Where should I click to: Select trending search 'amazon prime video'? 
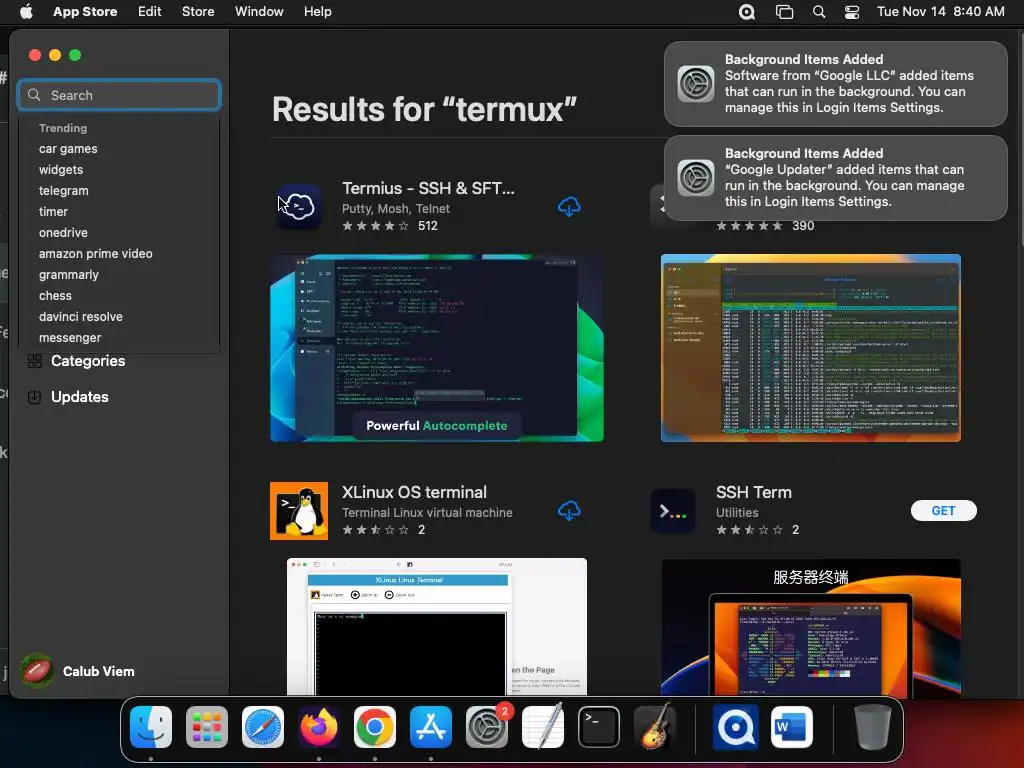(x=95, y=253)
